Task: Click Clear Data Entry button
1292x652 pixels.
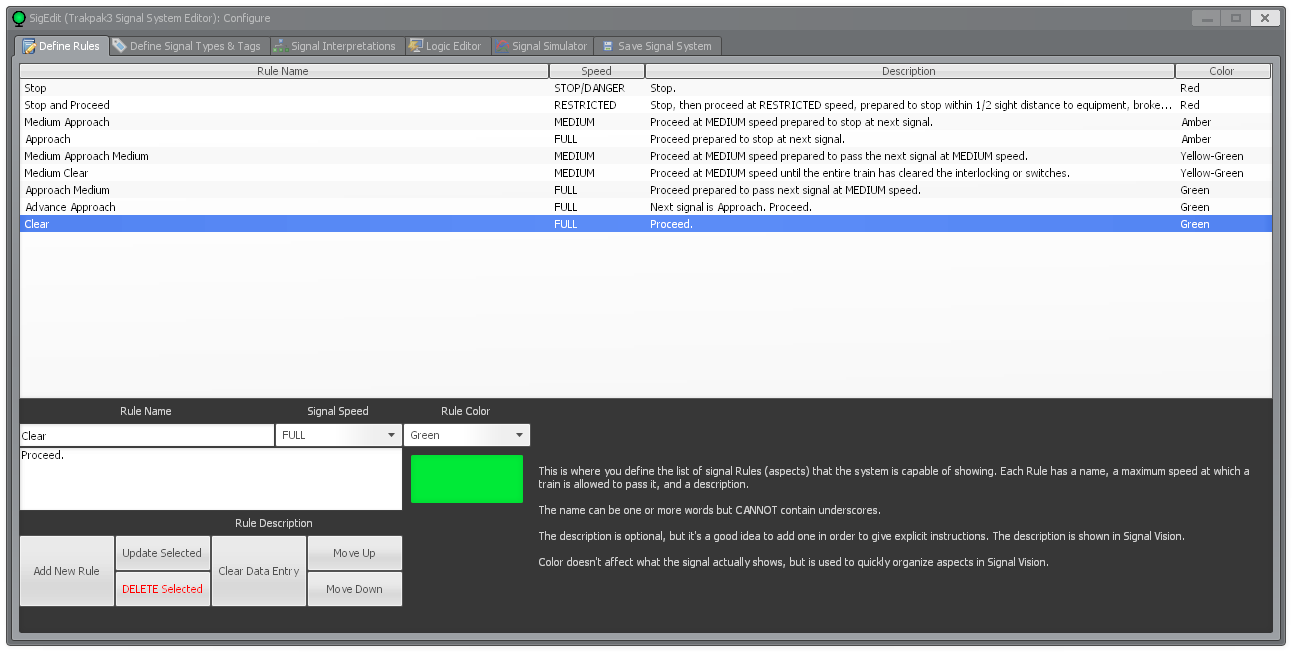Action: [259, 571]
